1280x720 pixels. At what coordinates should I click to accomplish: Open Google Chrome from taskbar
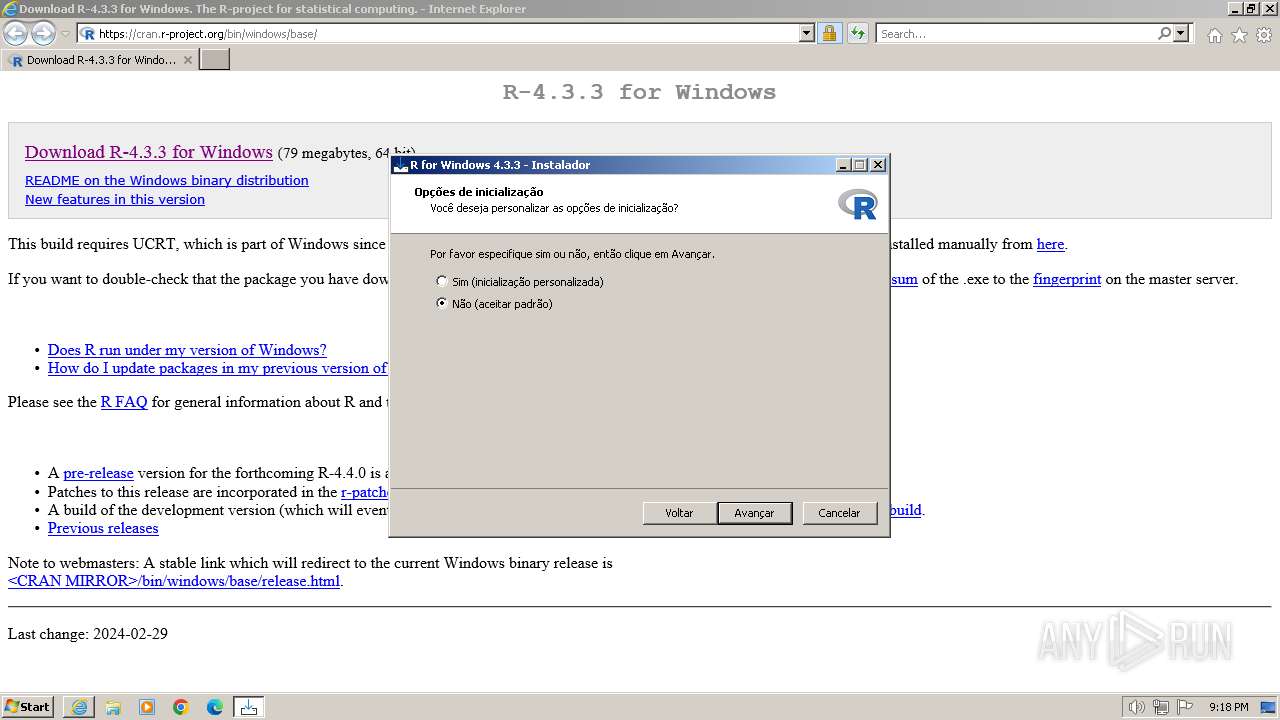(181, 707)
